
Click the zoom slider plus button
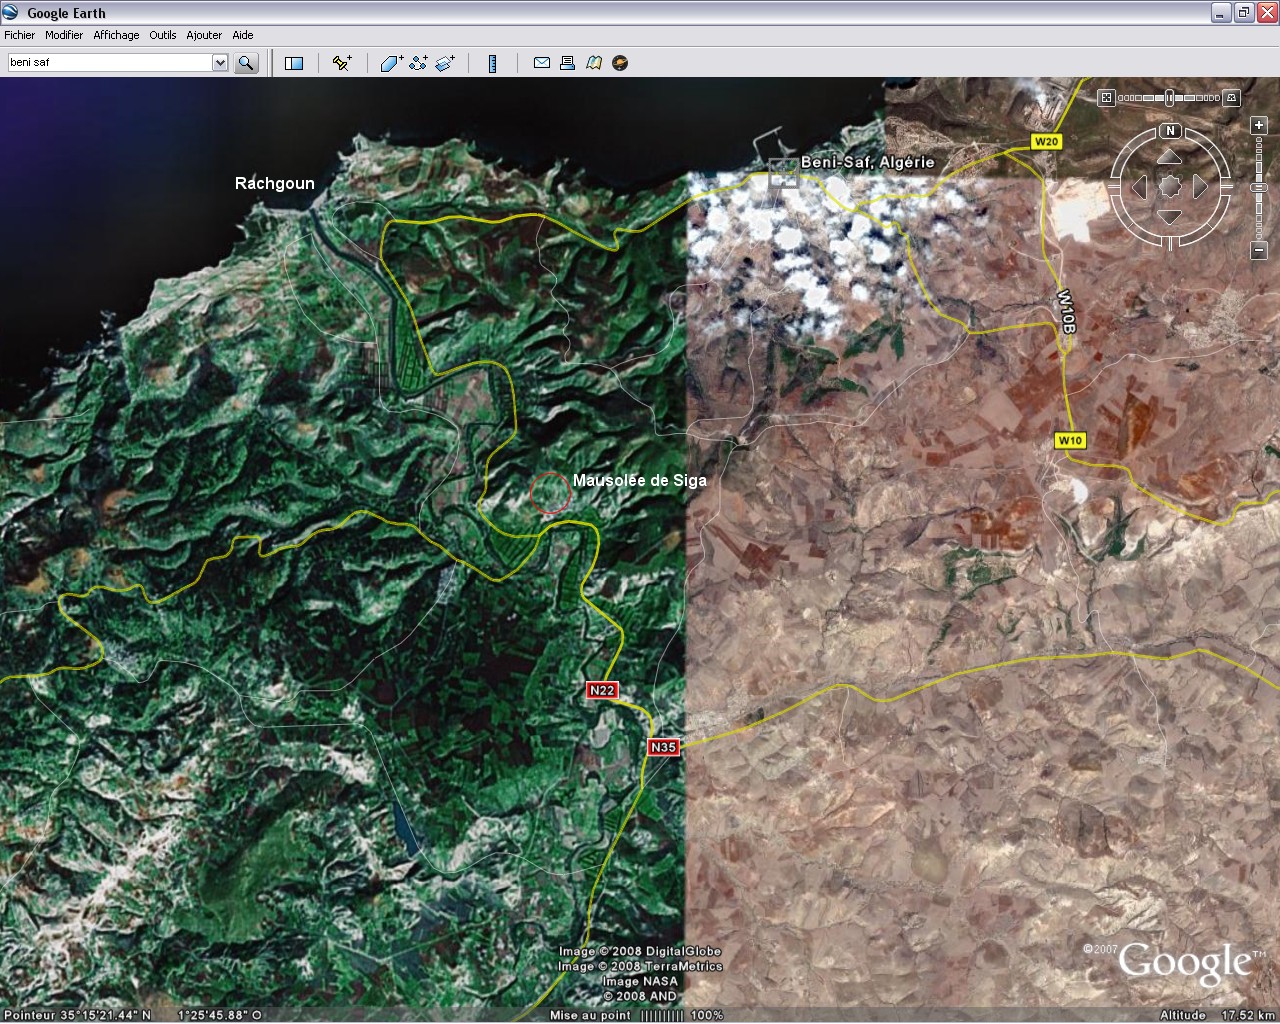click(1259, 125)
